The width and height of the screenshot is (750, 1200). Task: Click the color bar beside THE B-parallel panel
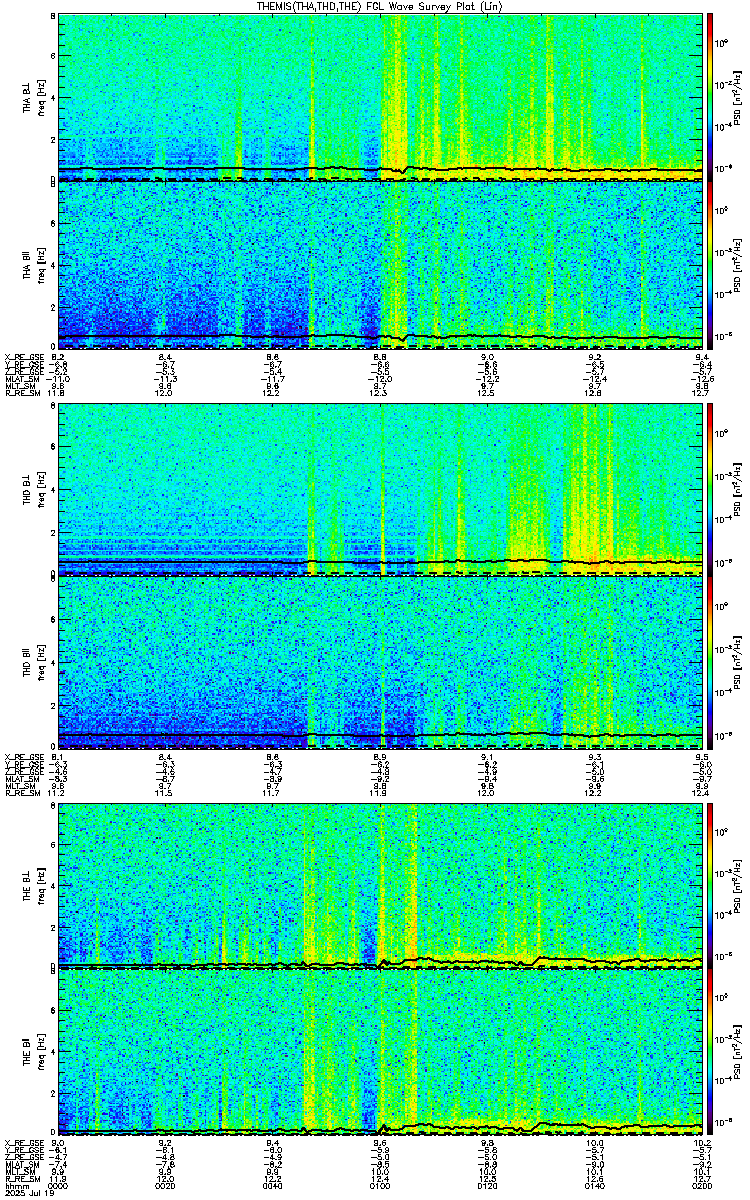pyautogui.click(x=710, y=1053)
